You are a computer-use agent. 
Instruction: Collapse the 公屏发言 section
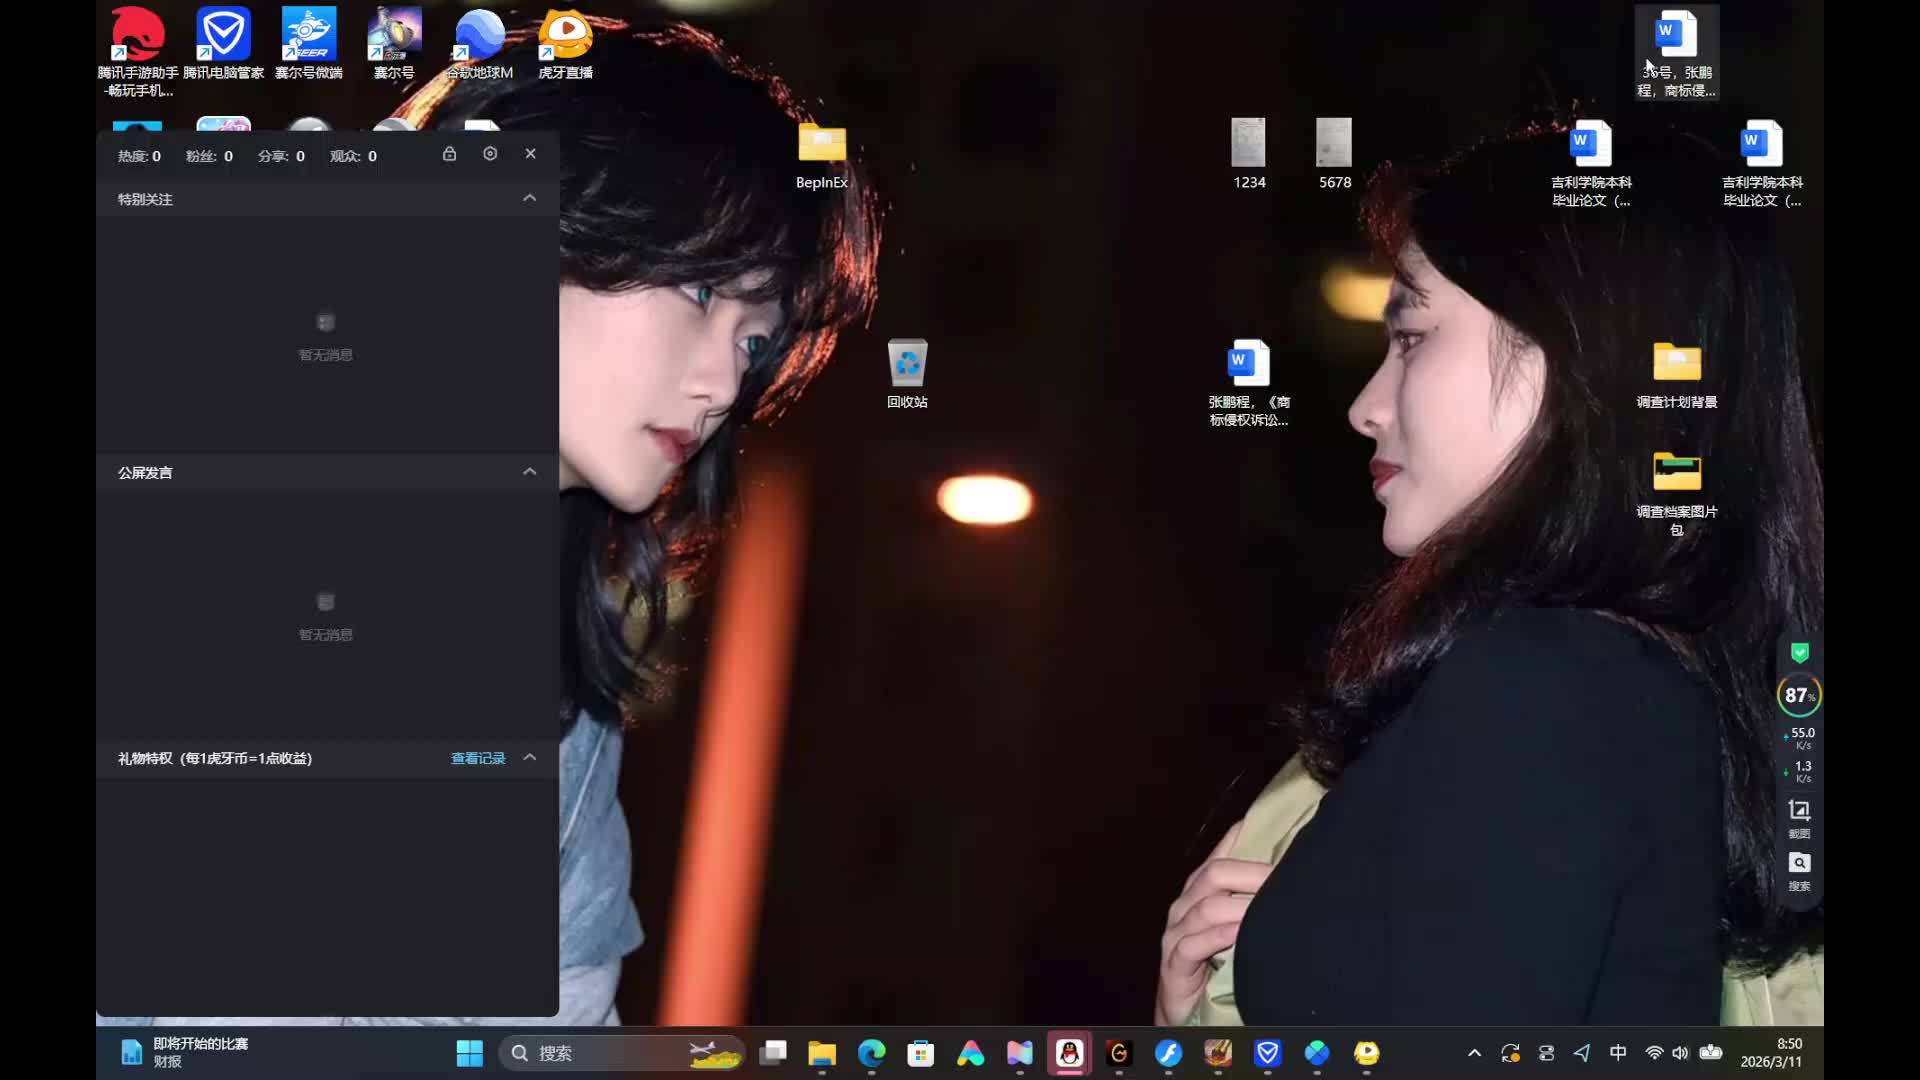coord(530,472)
